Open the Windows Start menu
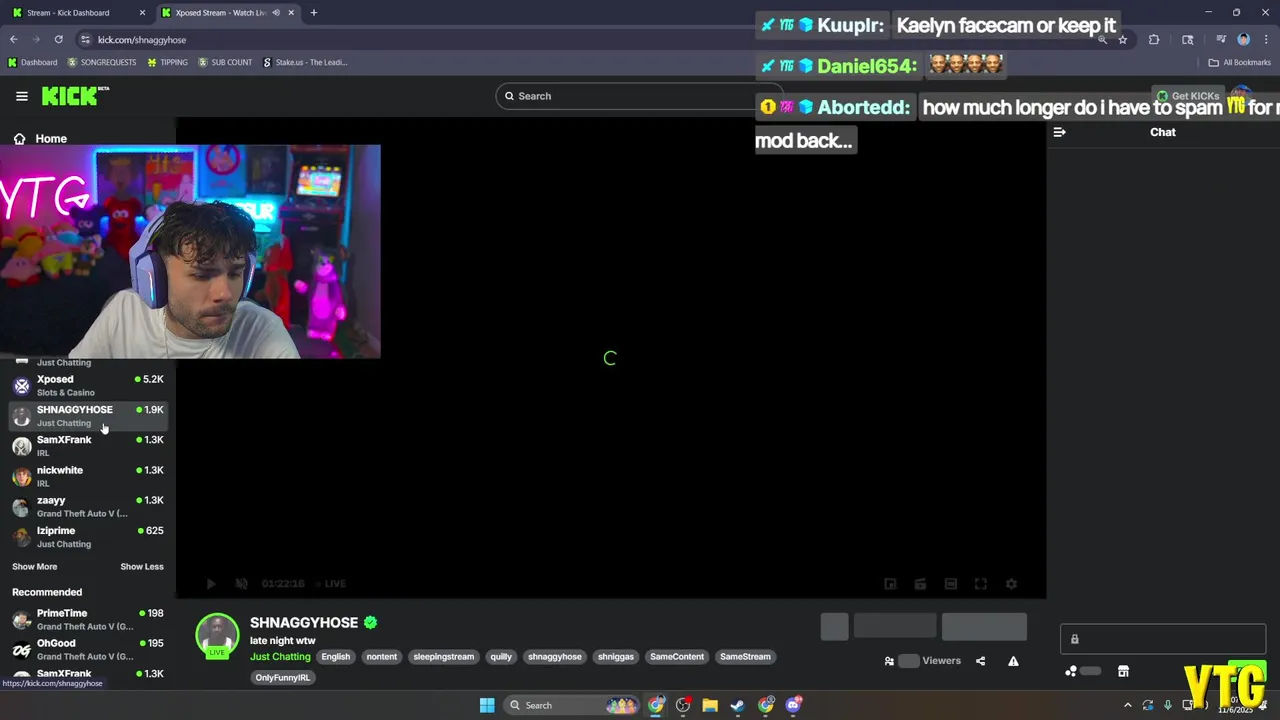 487,705
